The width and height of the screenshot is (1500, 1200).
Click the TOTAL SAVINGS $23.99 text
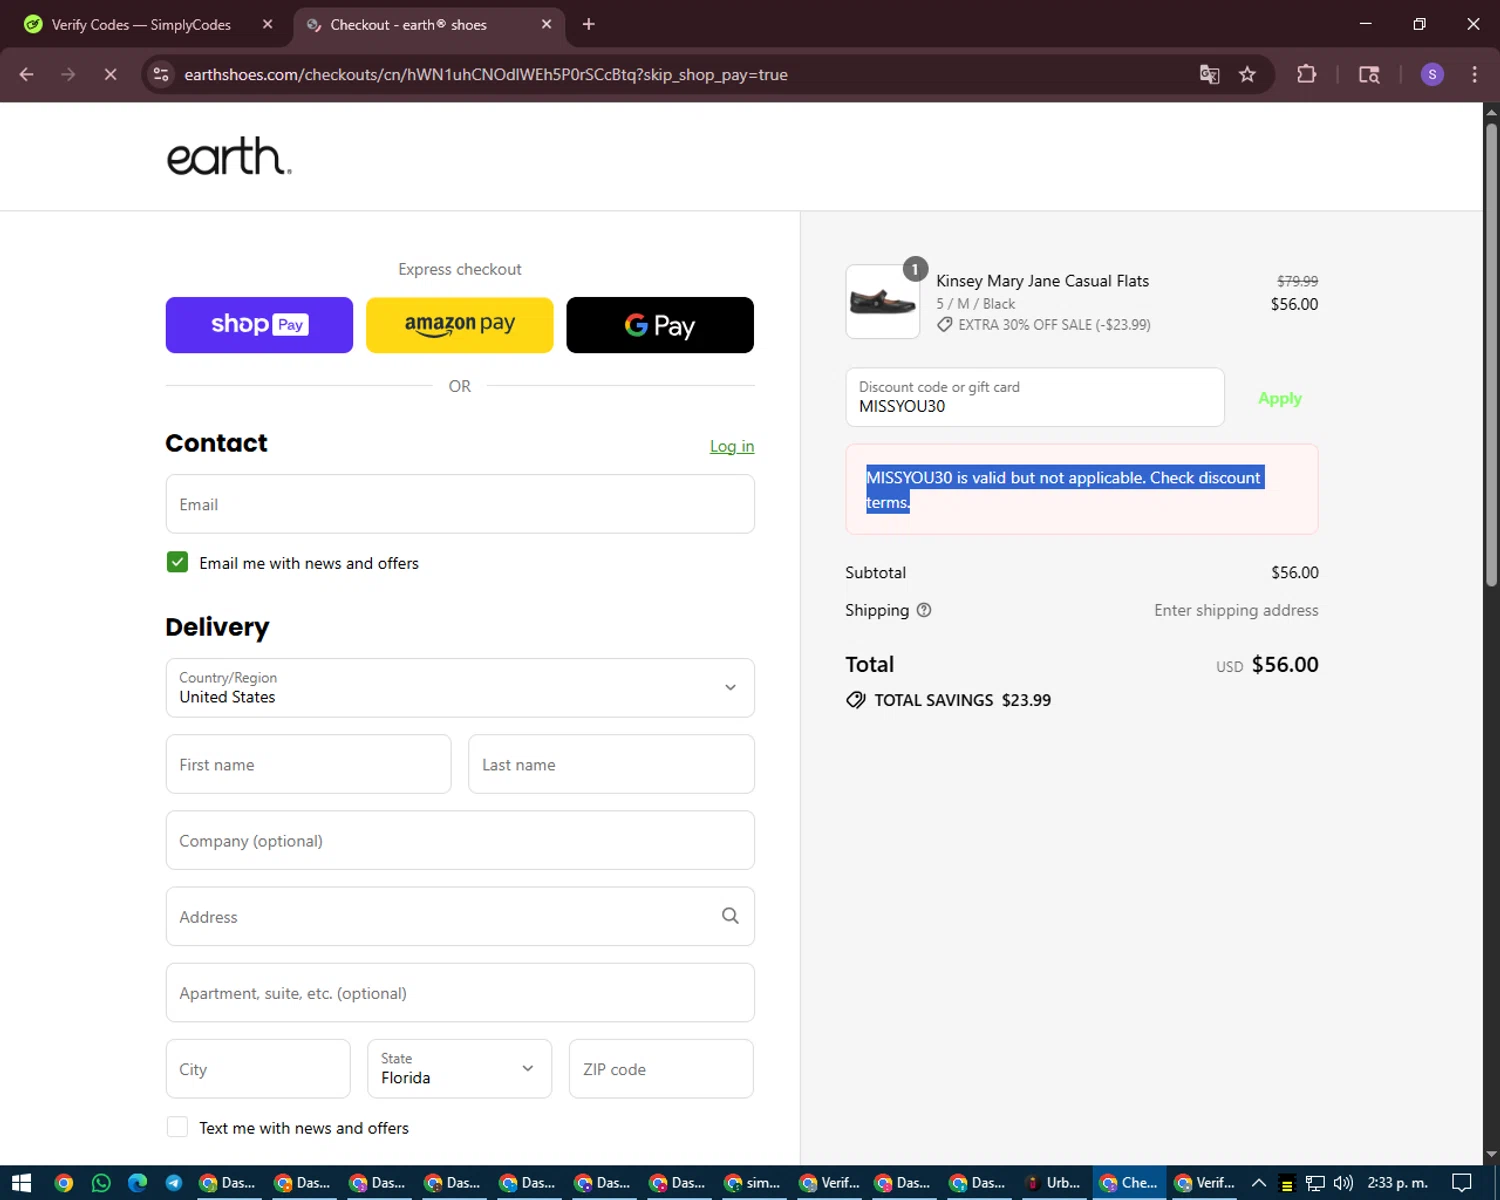[962, 700]
